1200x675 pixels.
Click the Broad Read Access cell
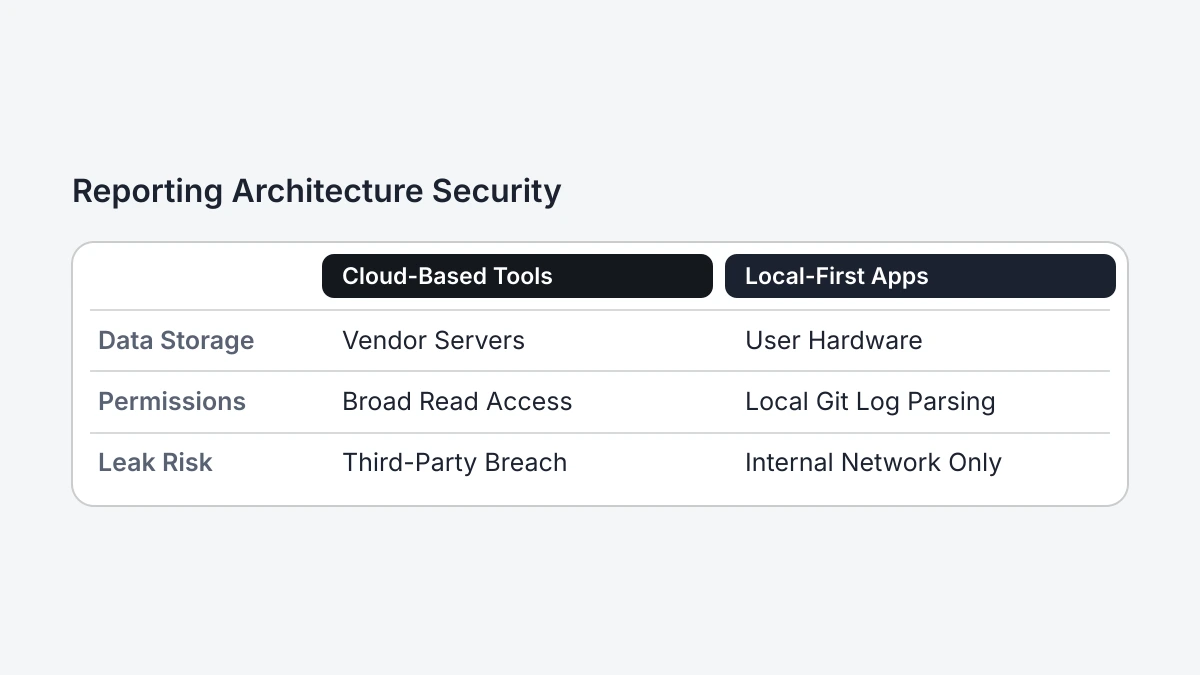pyautogui.click(x=457, y=402)
